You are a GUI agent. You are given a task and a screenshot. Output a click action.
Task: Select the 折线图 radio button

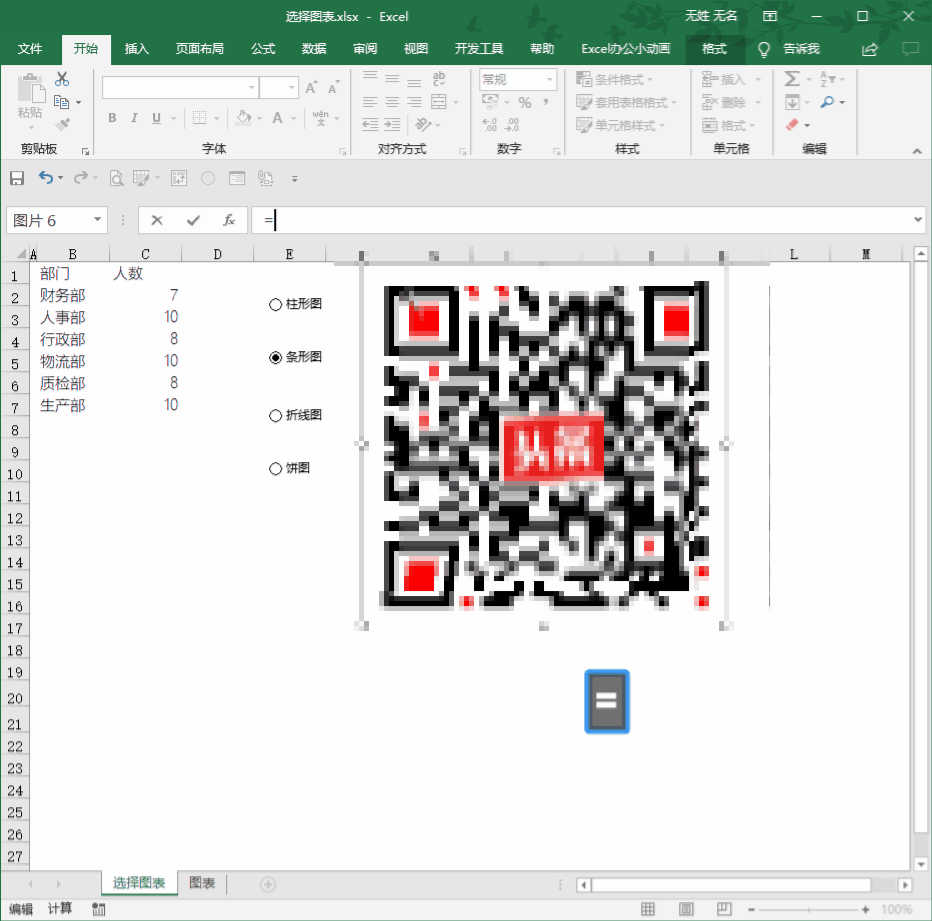[x=275, y=416]
